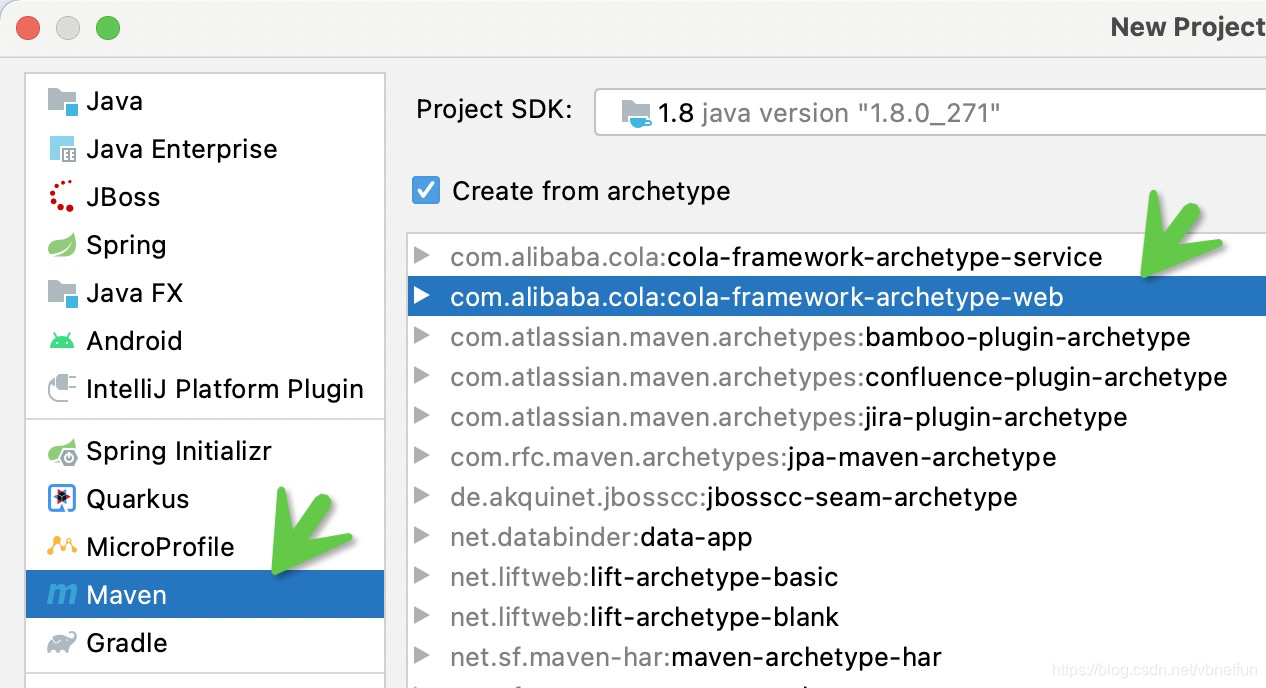Toggle the Create from archetype checkbox
1266x688 pixels.
click(x=427, y=190)
